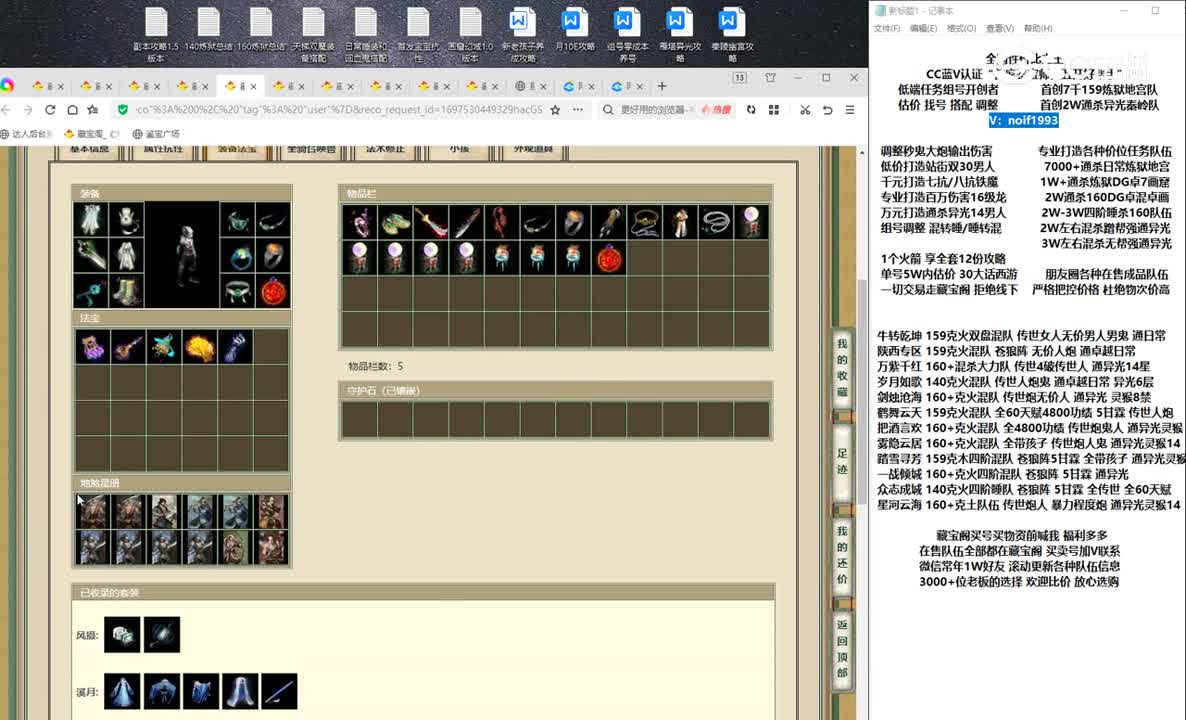
Task: Switch to 属性抗性 page tab
Action: 163,152
